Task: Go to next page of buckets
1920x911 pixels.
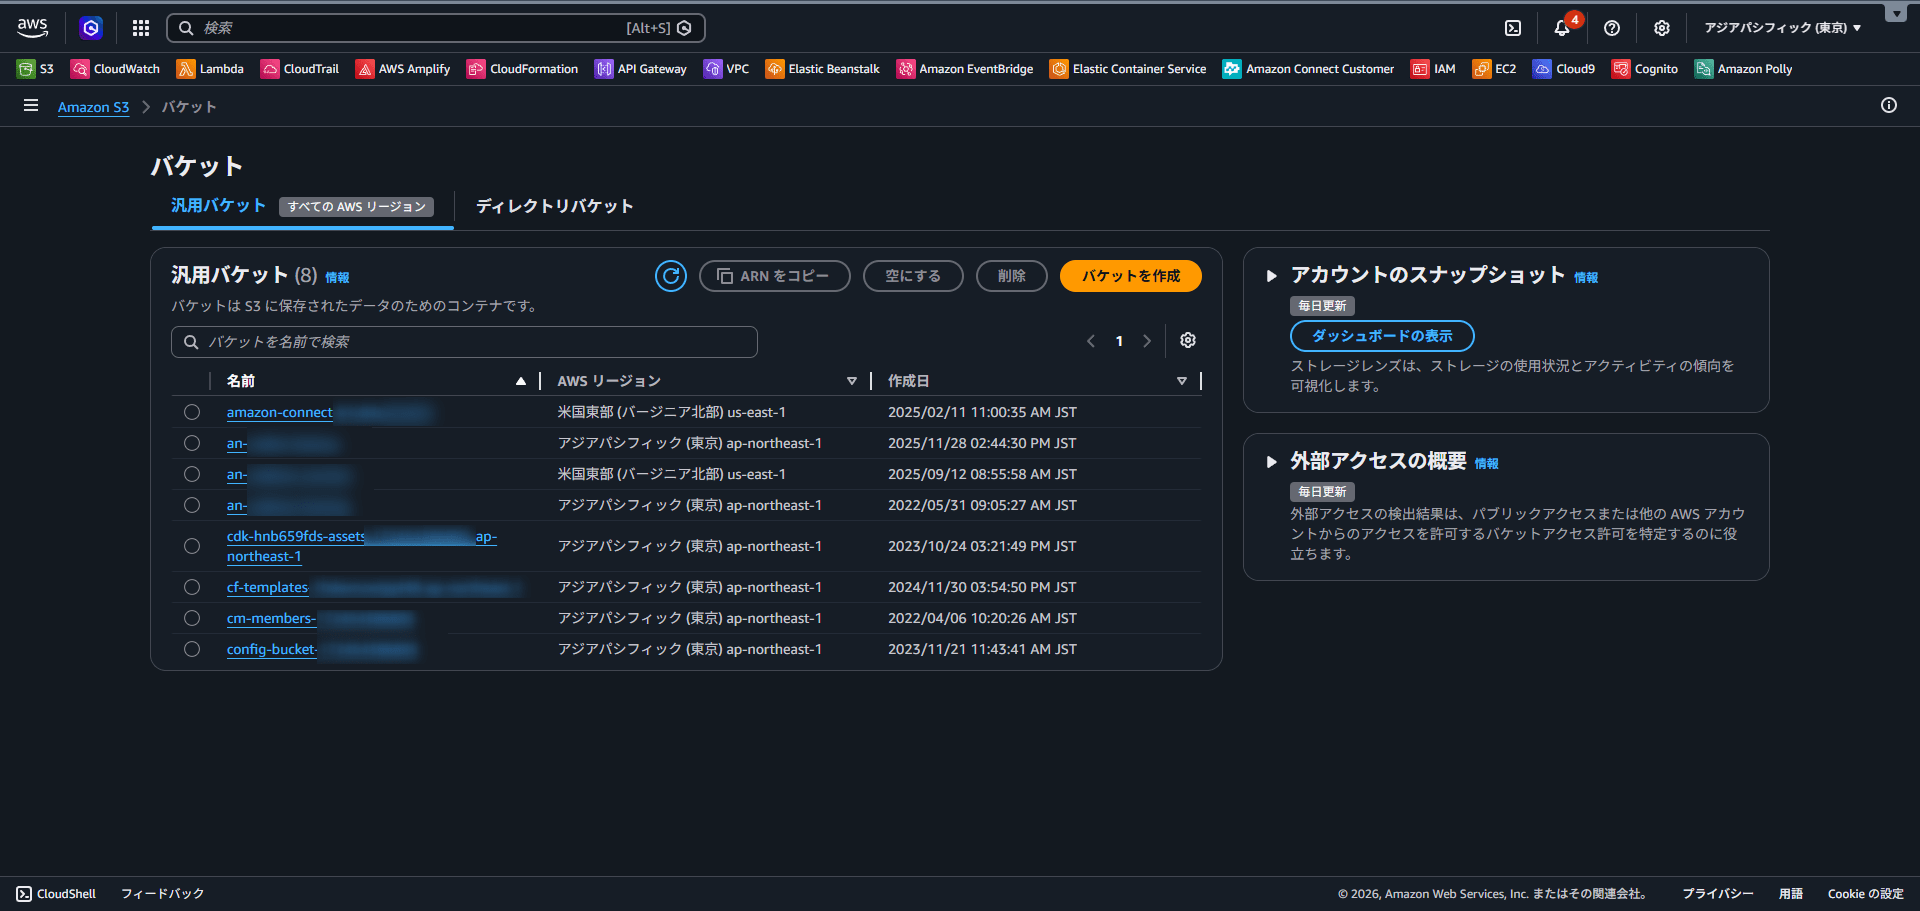Action: 1147,341
